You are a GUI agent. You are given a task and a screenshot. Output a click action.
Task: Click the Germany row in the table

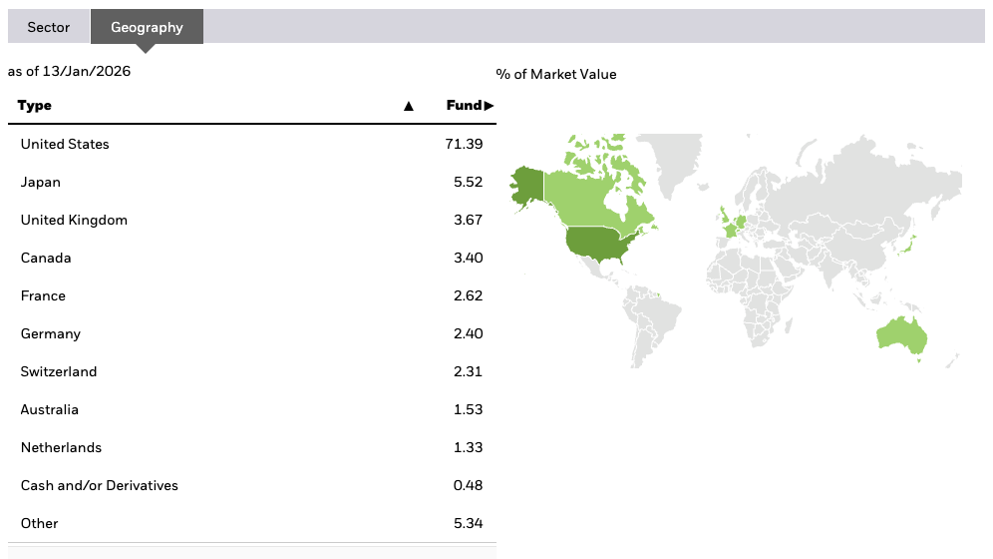[51, 334]
